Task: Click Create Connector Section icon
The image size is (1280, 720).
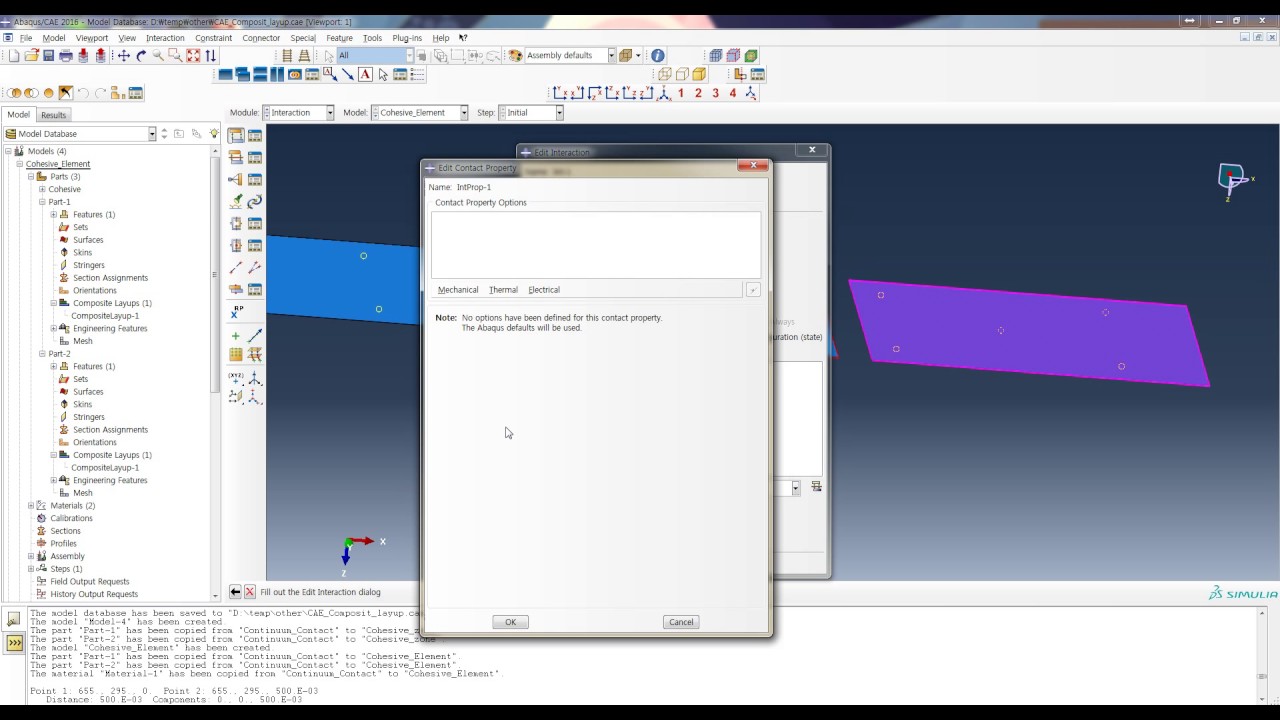Action: pyautogui.click(x=236, y=223)
